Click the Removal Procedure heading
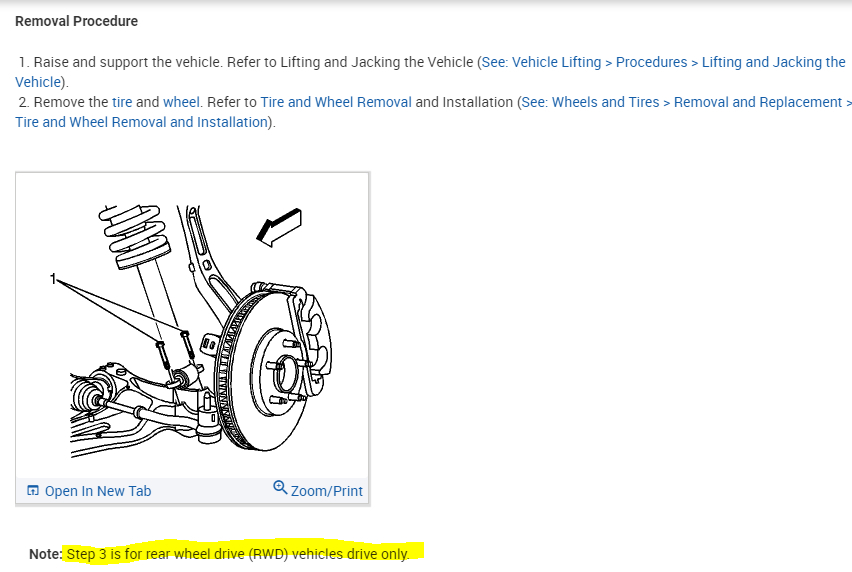Screen dimensions: 852x572 [77, 21]
